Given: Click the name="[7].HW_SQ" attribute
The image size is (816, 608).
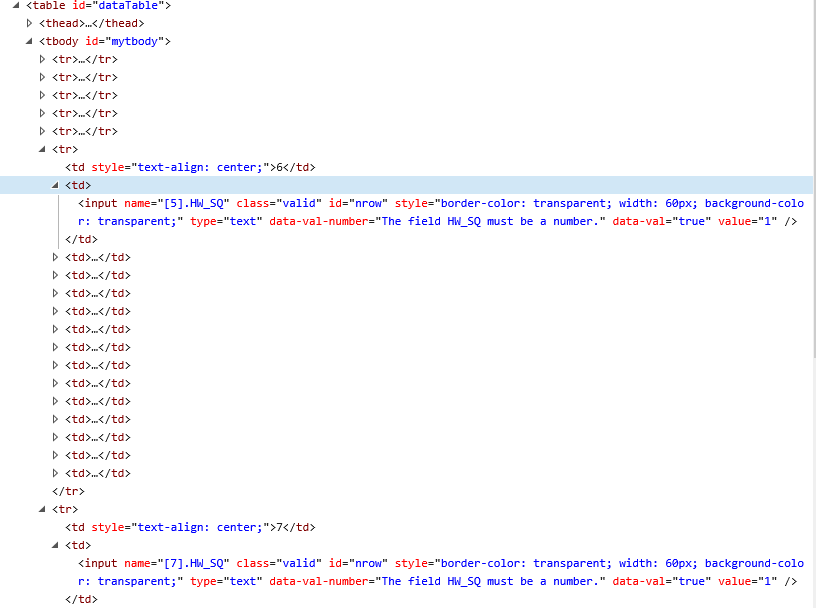Looking at the screenshot, I should (177, 563).
